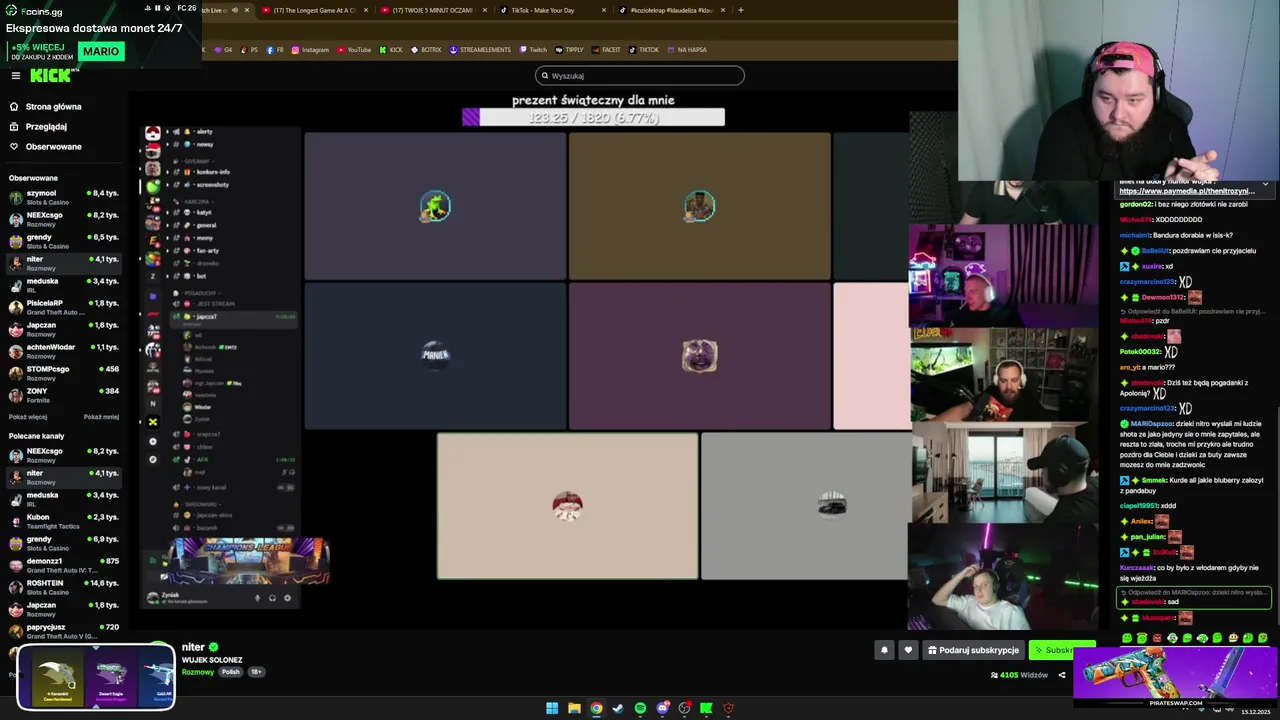Open STOMPcsgo channel in sidebar

[x=64, y=370]
